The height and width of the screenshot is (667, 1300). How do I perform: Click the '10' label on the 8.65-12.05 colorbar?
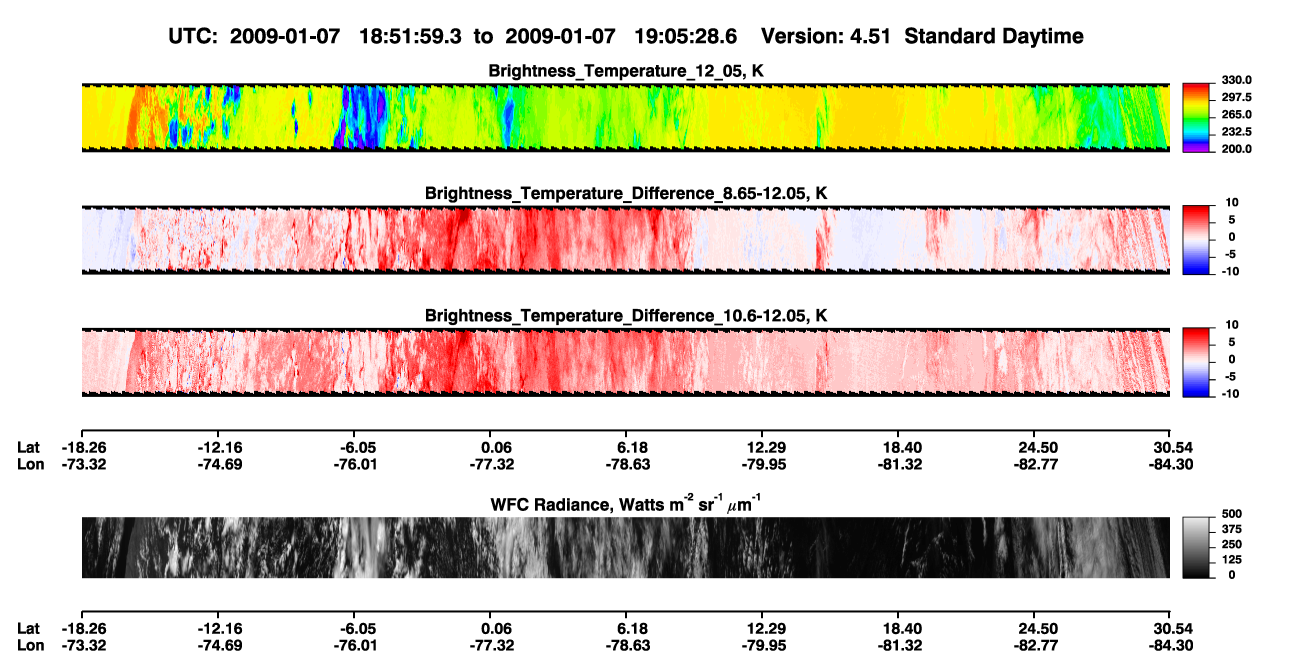click(x=1232, y=202)
